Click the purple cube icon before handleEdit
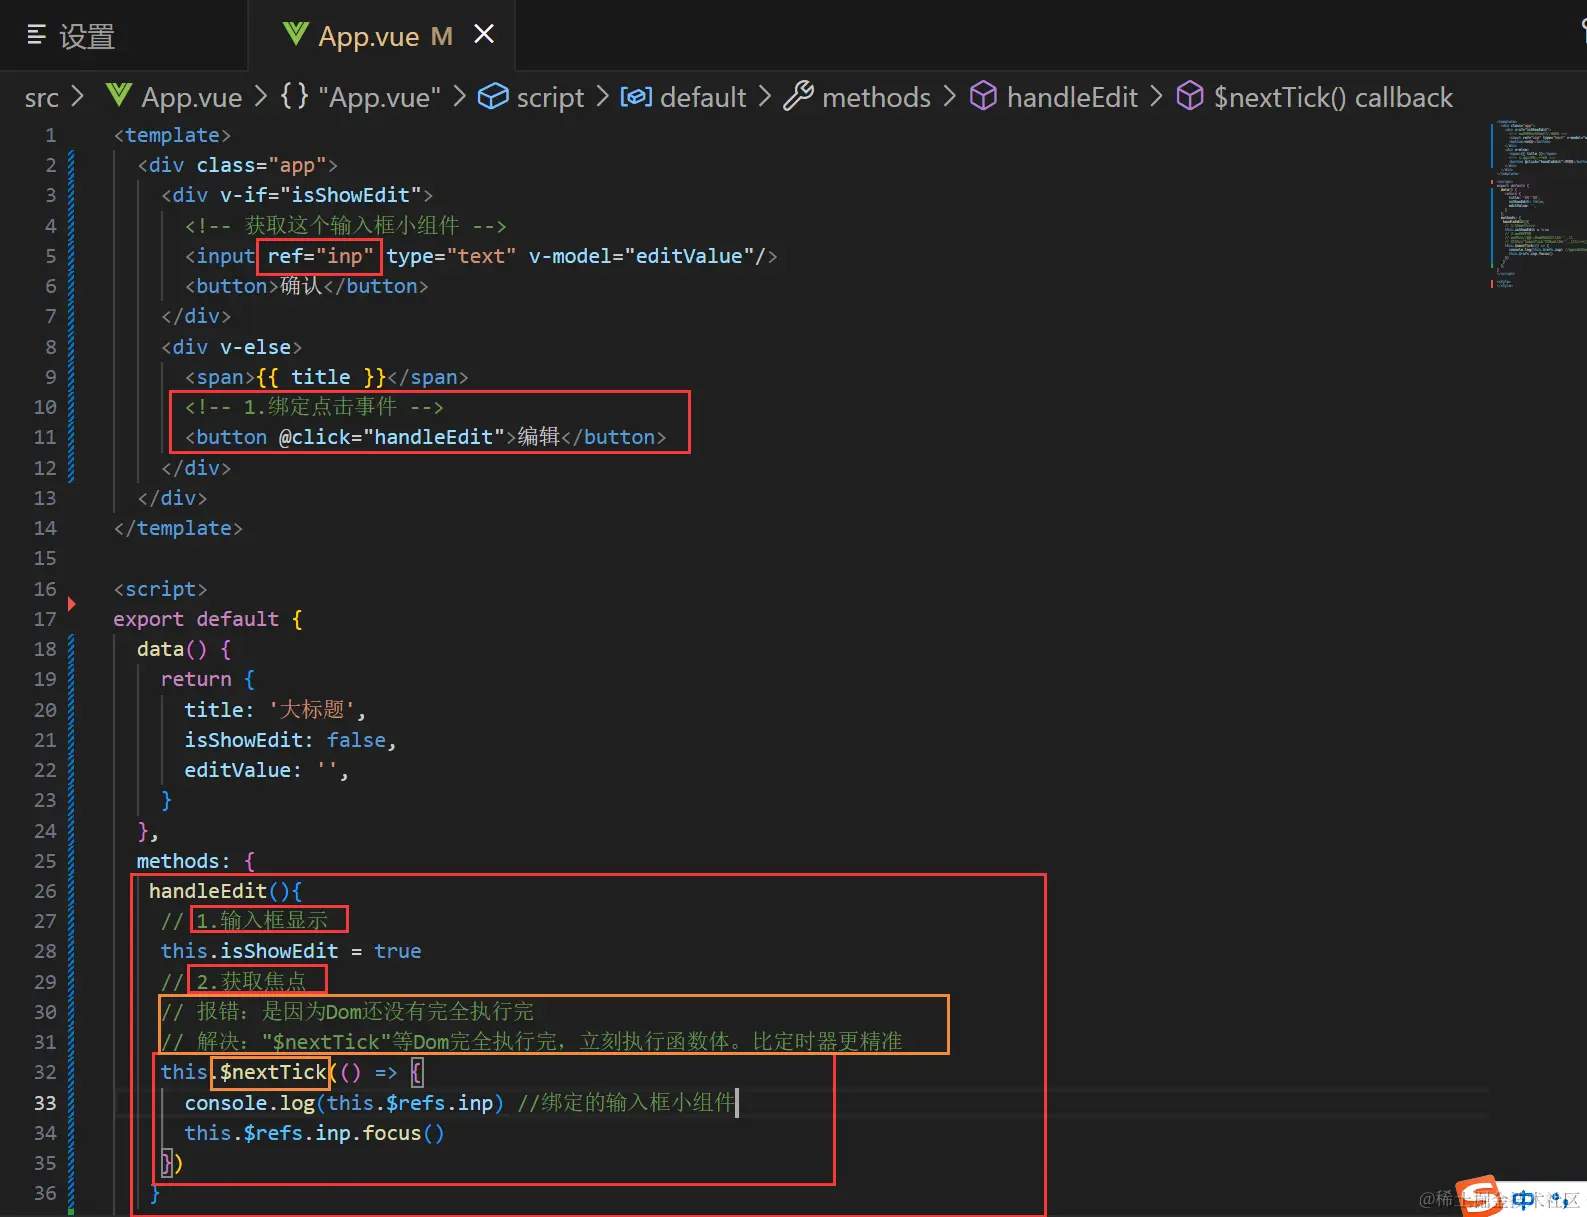 coord(984,96)
